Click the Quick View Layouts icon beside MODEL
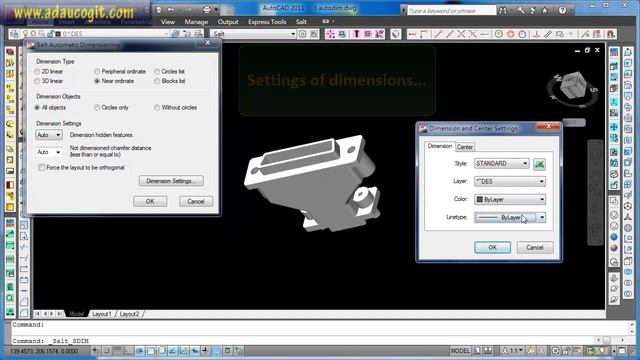The image size is (640, 360). coord(477,351)
